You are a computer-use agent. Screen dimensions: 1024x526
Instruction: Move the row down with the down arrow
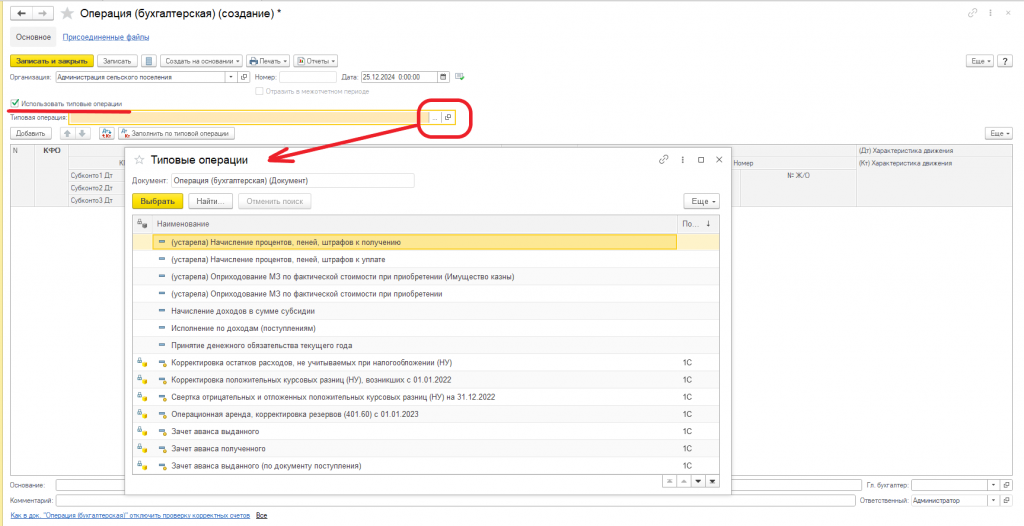coord(82,133)
